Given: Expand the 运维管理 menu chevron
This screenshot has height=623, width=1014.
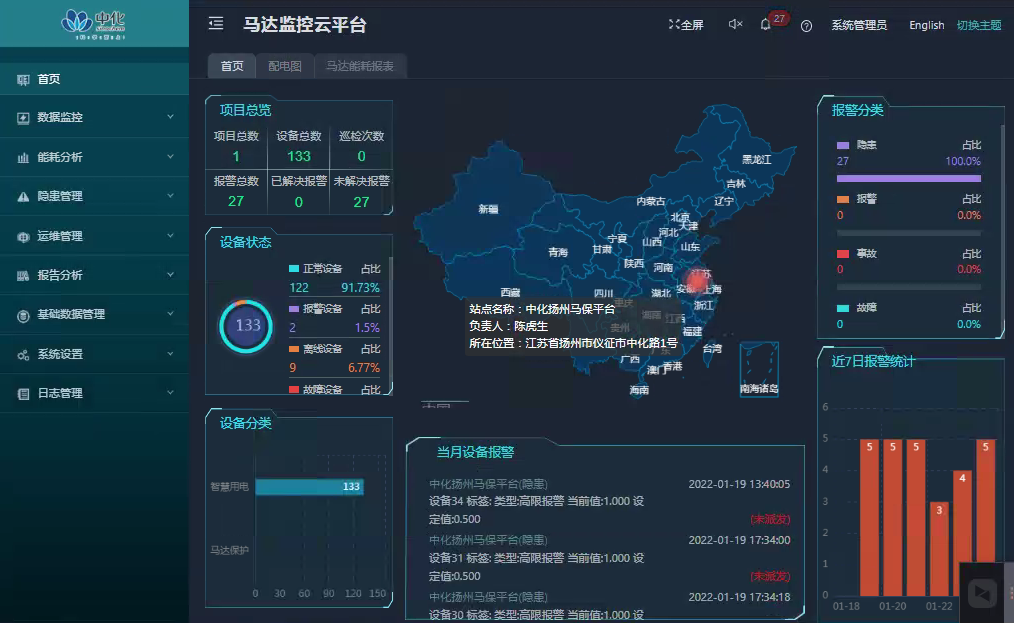Looking at the screenshot, I should point(171,236).
